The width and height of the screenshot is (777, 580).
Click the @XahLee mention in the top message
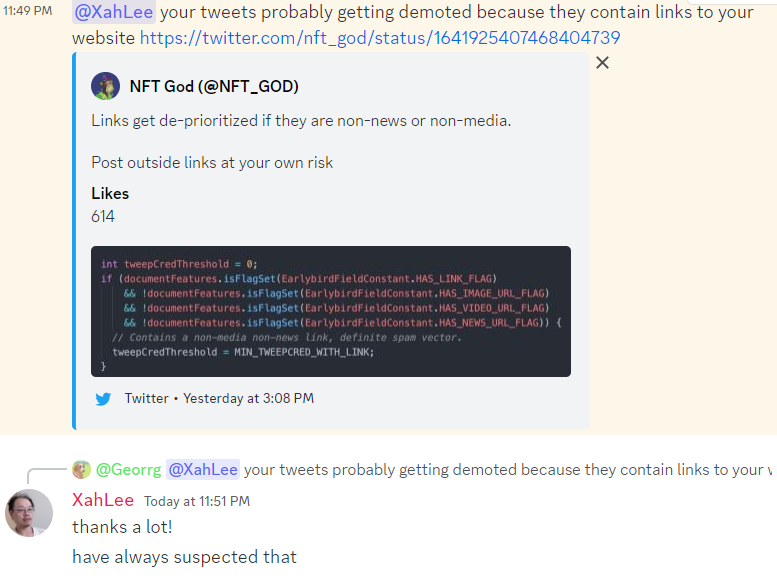pyautogui.click(x=114, y=13)
